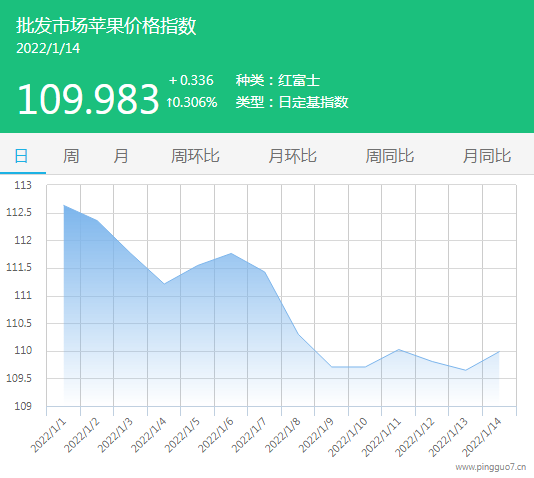Click the chart point at 2022/1/14
The image size is (534, 478).
(499, 351)
